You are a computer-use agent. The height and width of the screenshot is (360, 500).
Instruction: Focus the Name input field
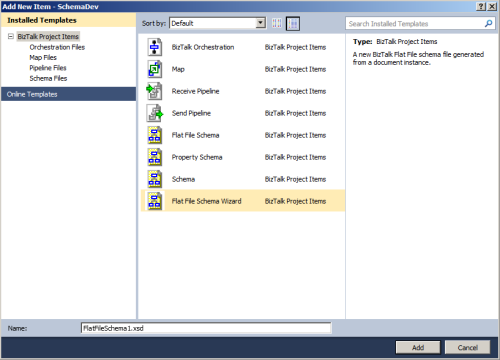pos(206,328)
